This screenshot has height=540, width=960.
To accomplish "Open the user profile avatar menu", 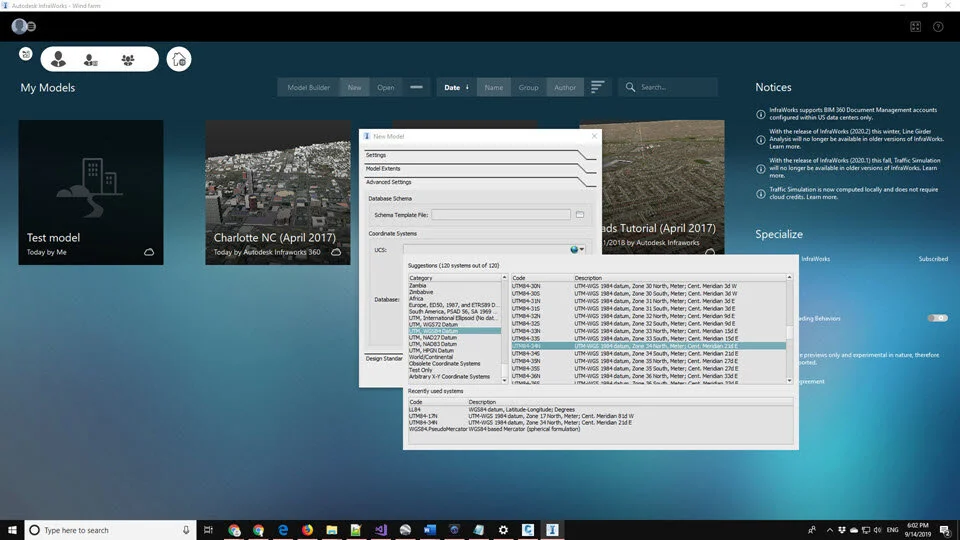I will [19, 26].
